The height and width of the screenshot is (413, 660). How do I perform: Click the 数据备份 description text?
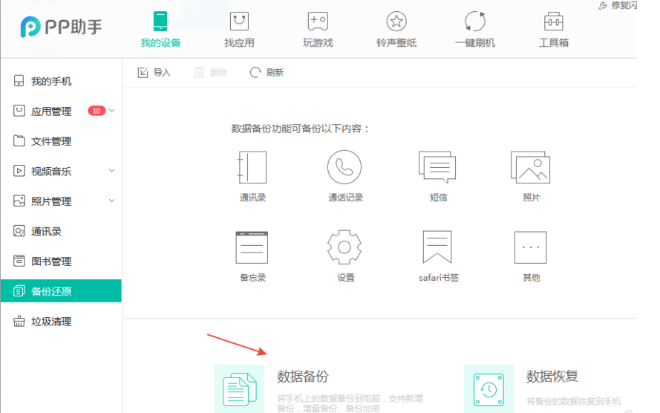pos(350,403)
